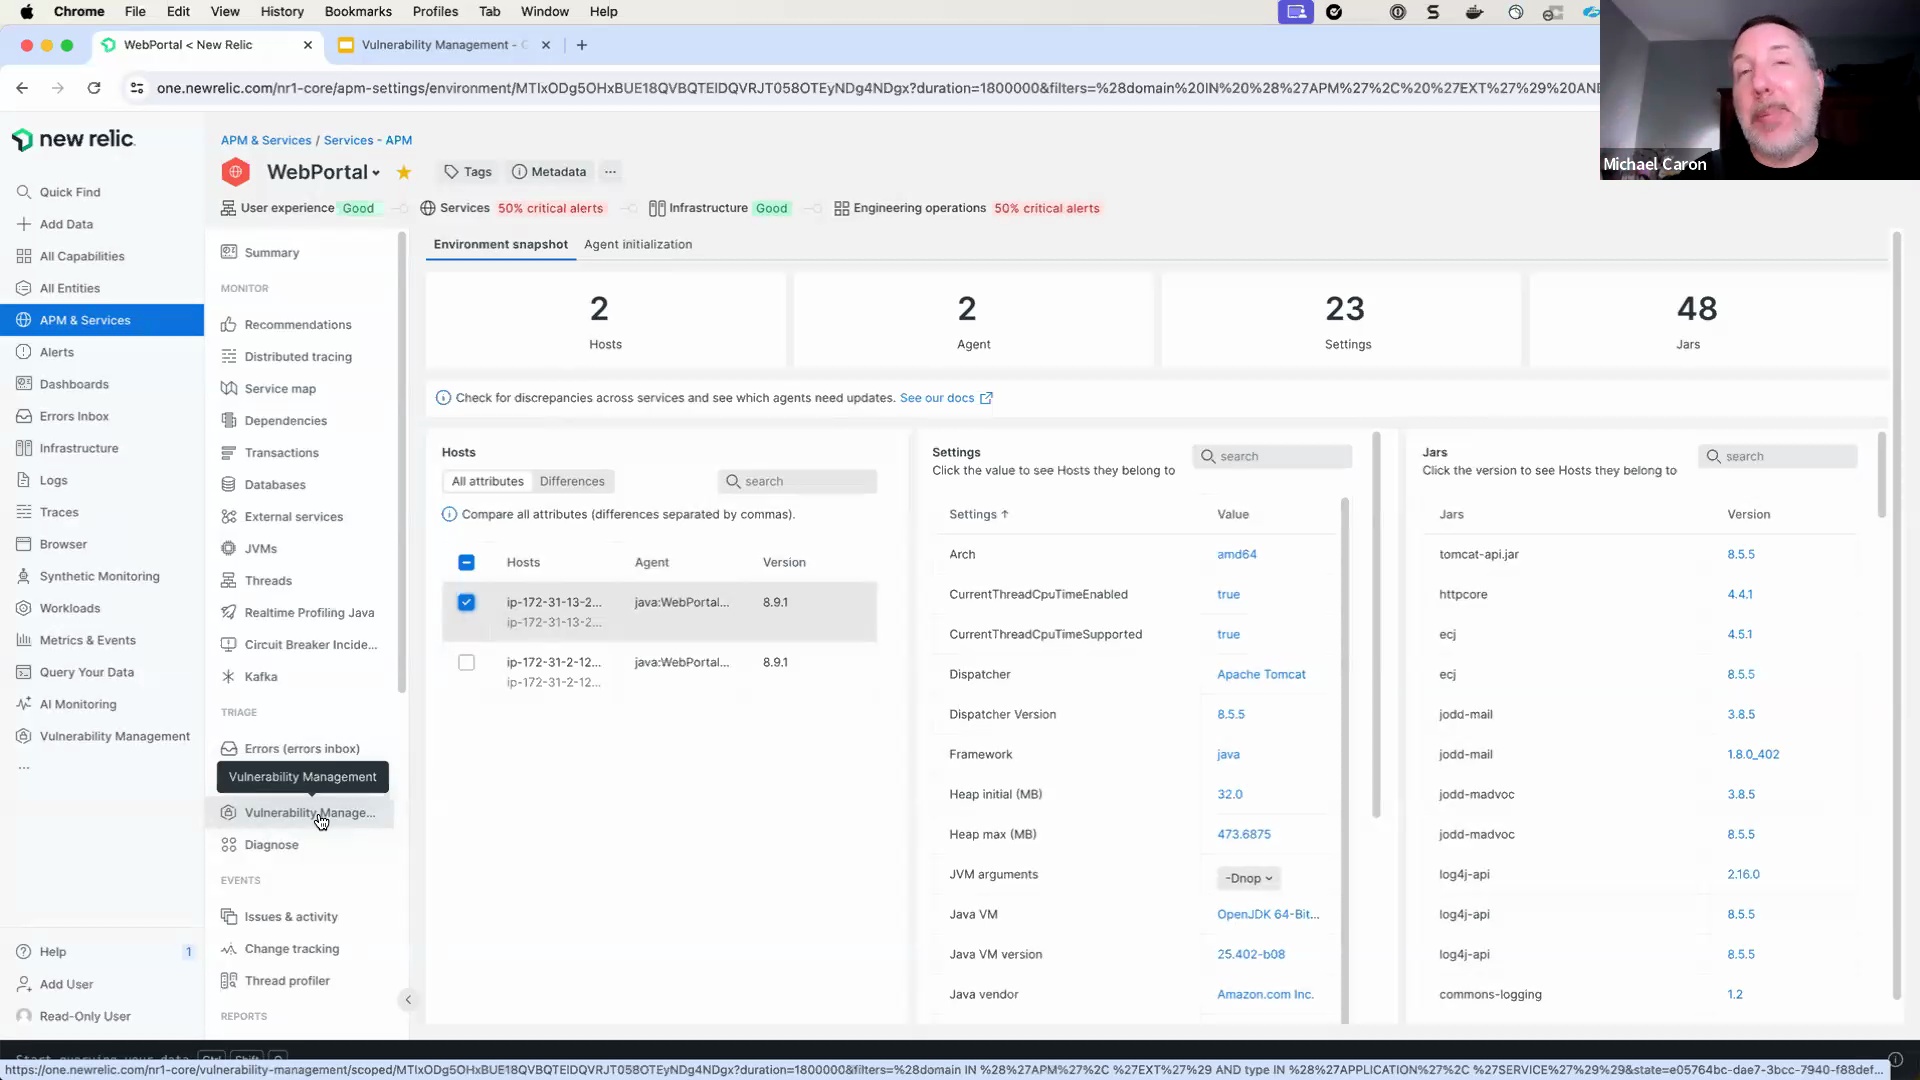
Task: Switch to Agent initialization tab
Action: (638, 244)
